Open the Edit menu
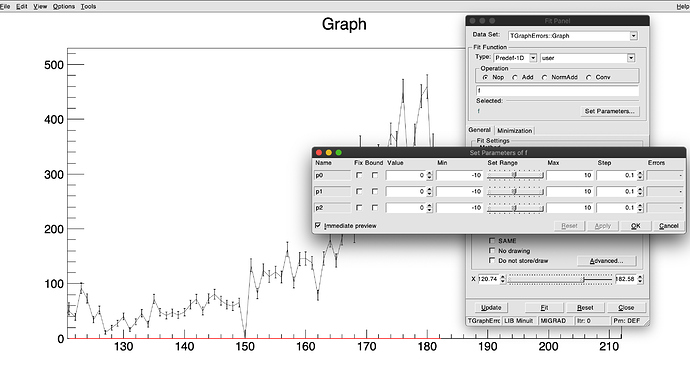Viewport: 690px width, 372px height. click(x=22, y=6)
